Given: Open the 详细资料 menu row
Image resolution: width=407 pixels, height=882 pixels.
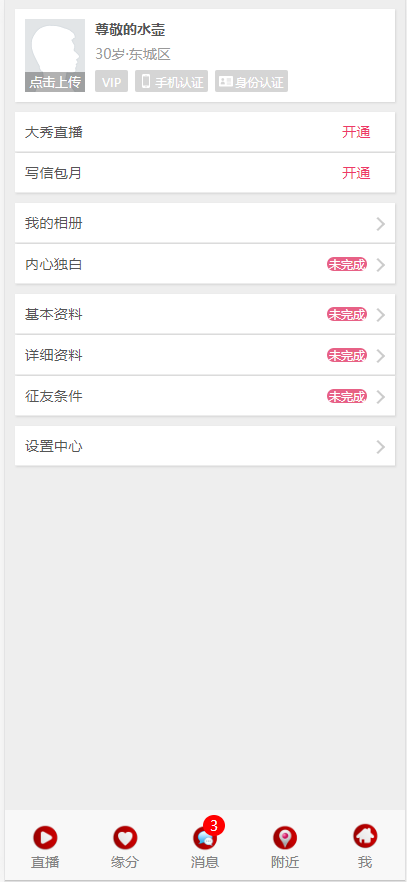Looking at the screenshot, I should pos(205,355).
